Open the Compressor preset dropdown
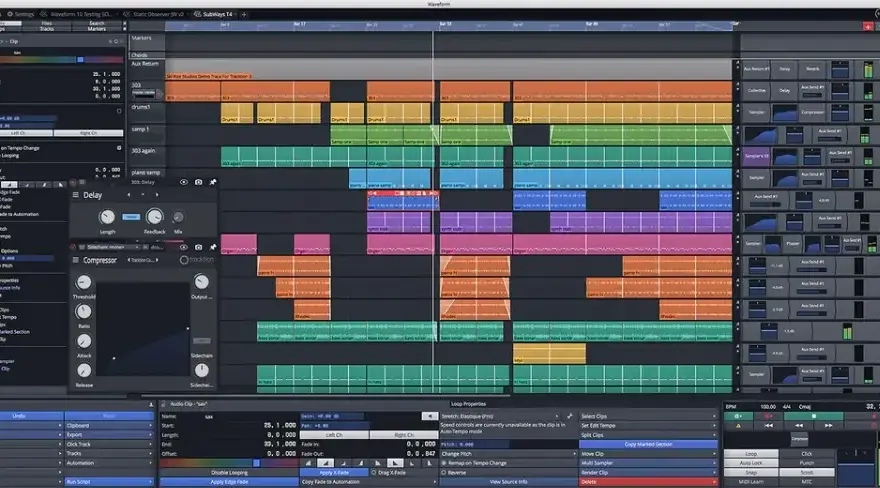Screen dimensions: 880x488 point(143,260)
